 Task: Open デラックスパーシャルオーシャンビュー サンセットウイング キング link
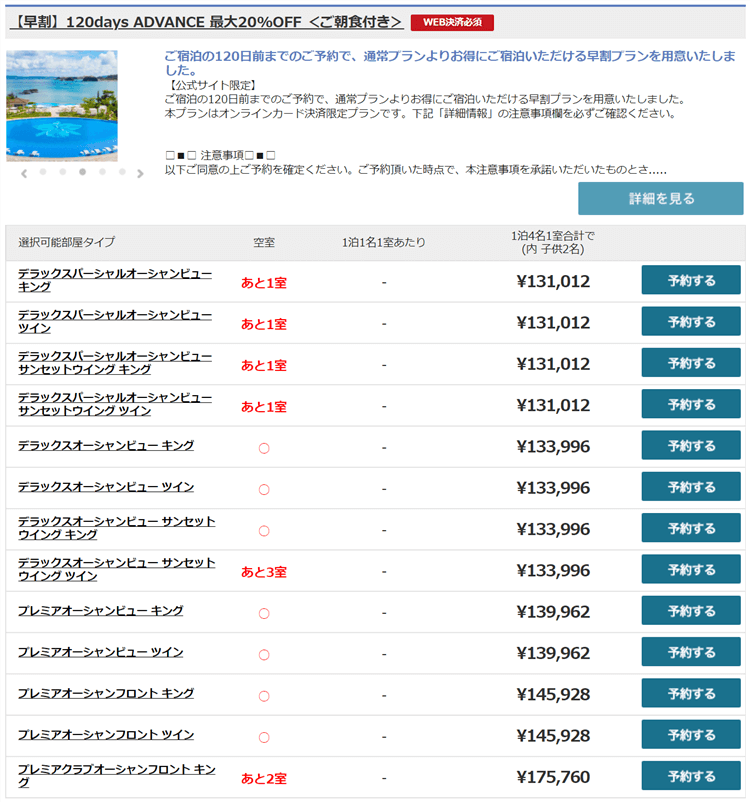(115, 363)
